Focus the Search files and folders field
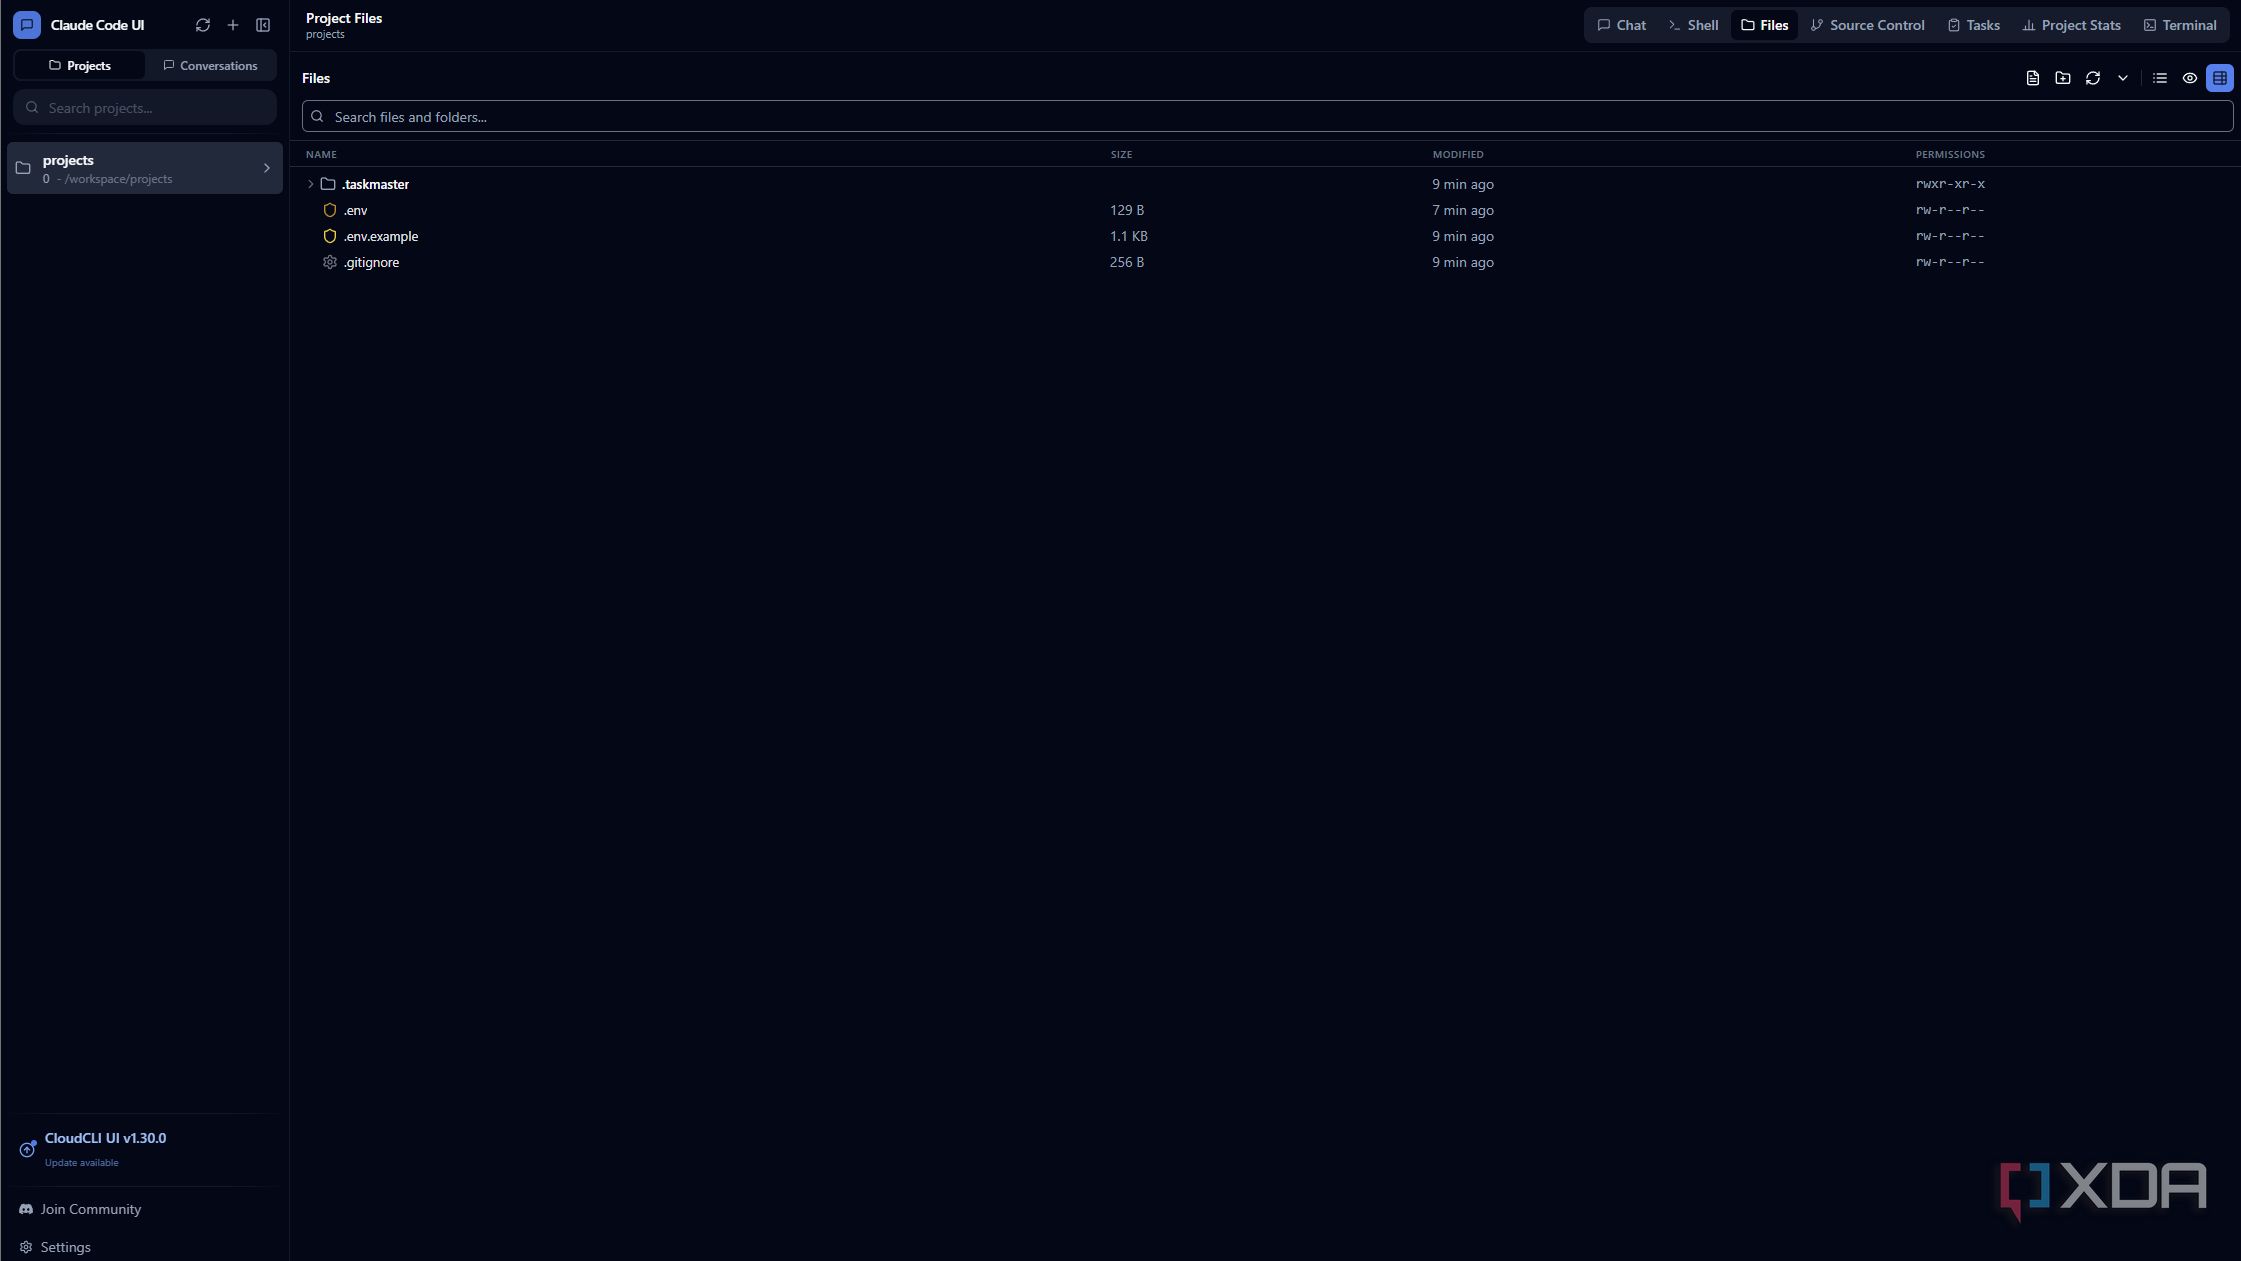2241x1261 pixels. pos(1267,116)
